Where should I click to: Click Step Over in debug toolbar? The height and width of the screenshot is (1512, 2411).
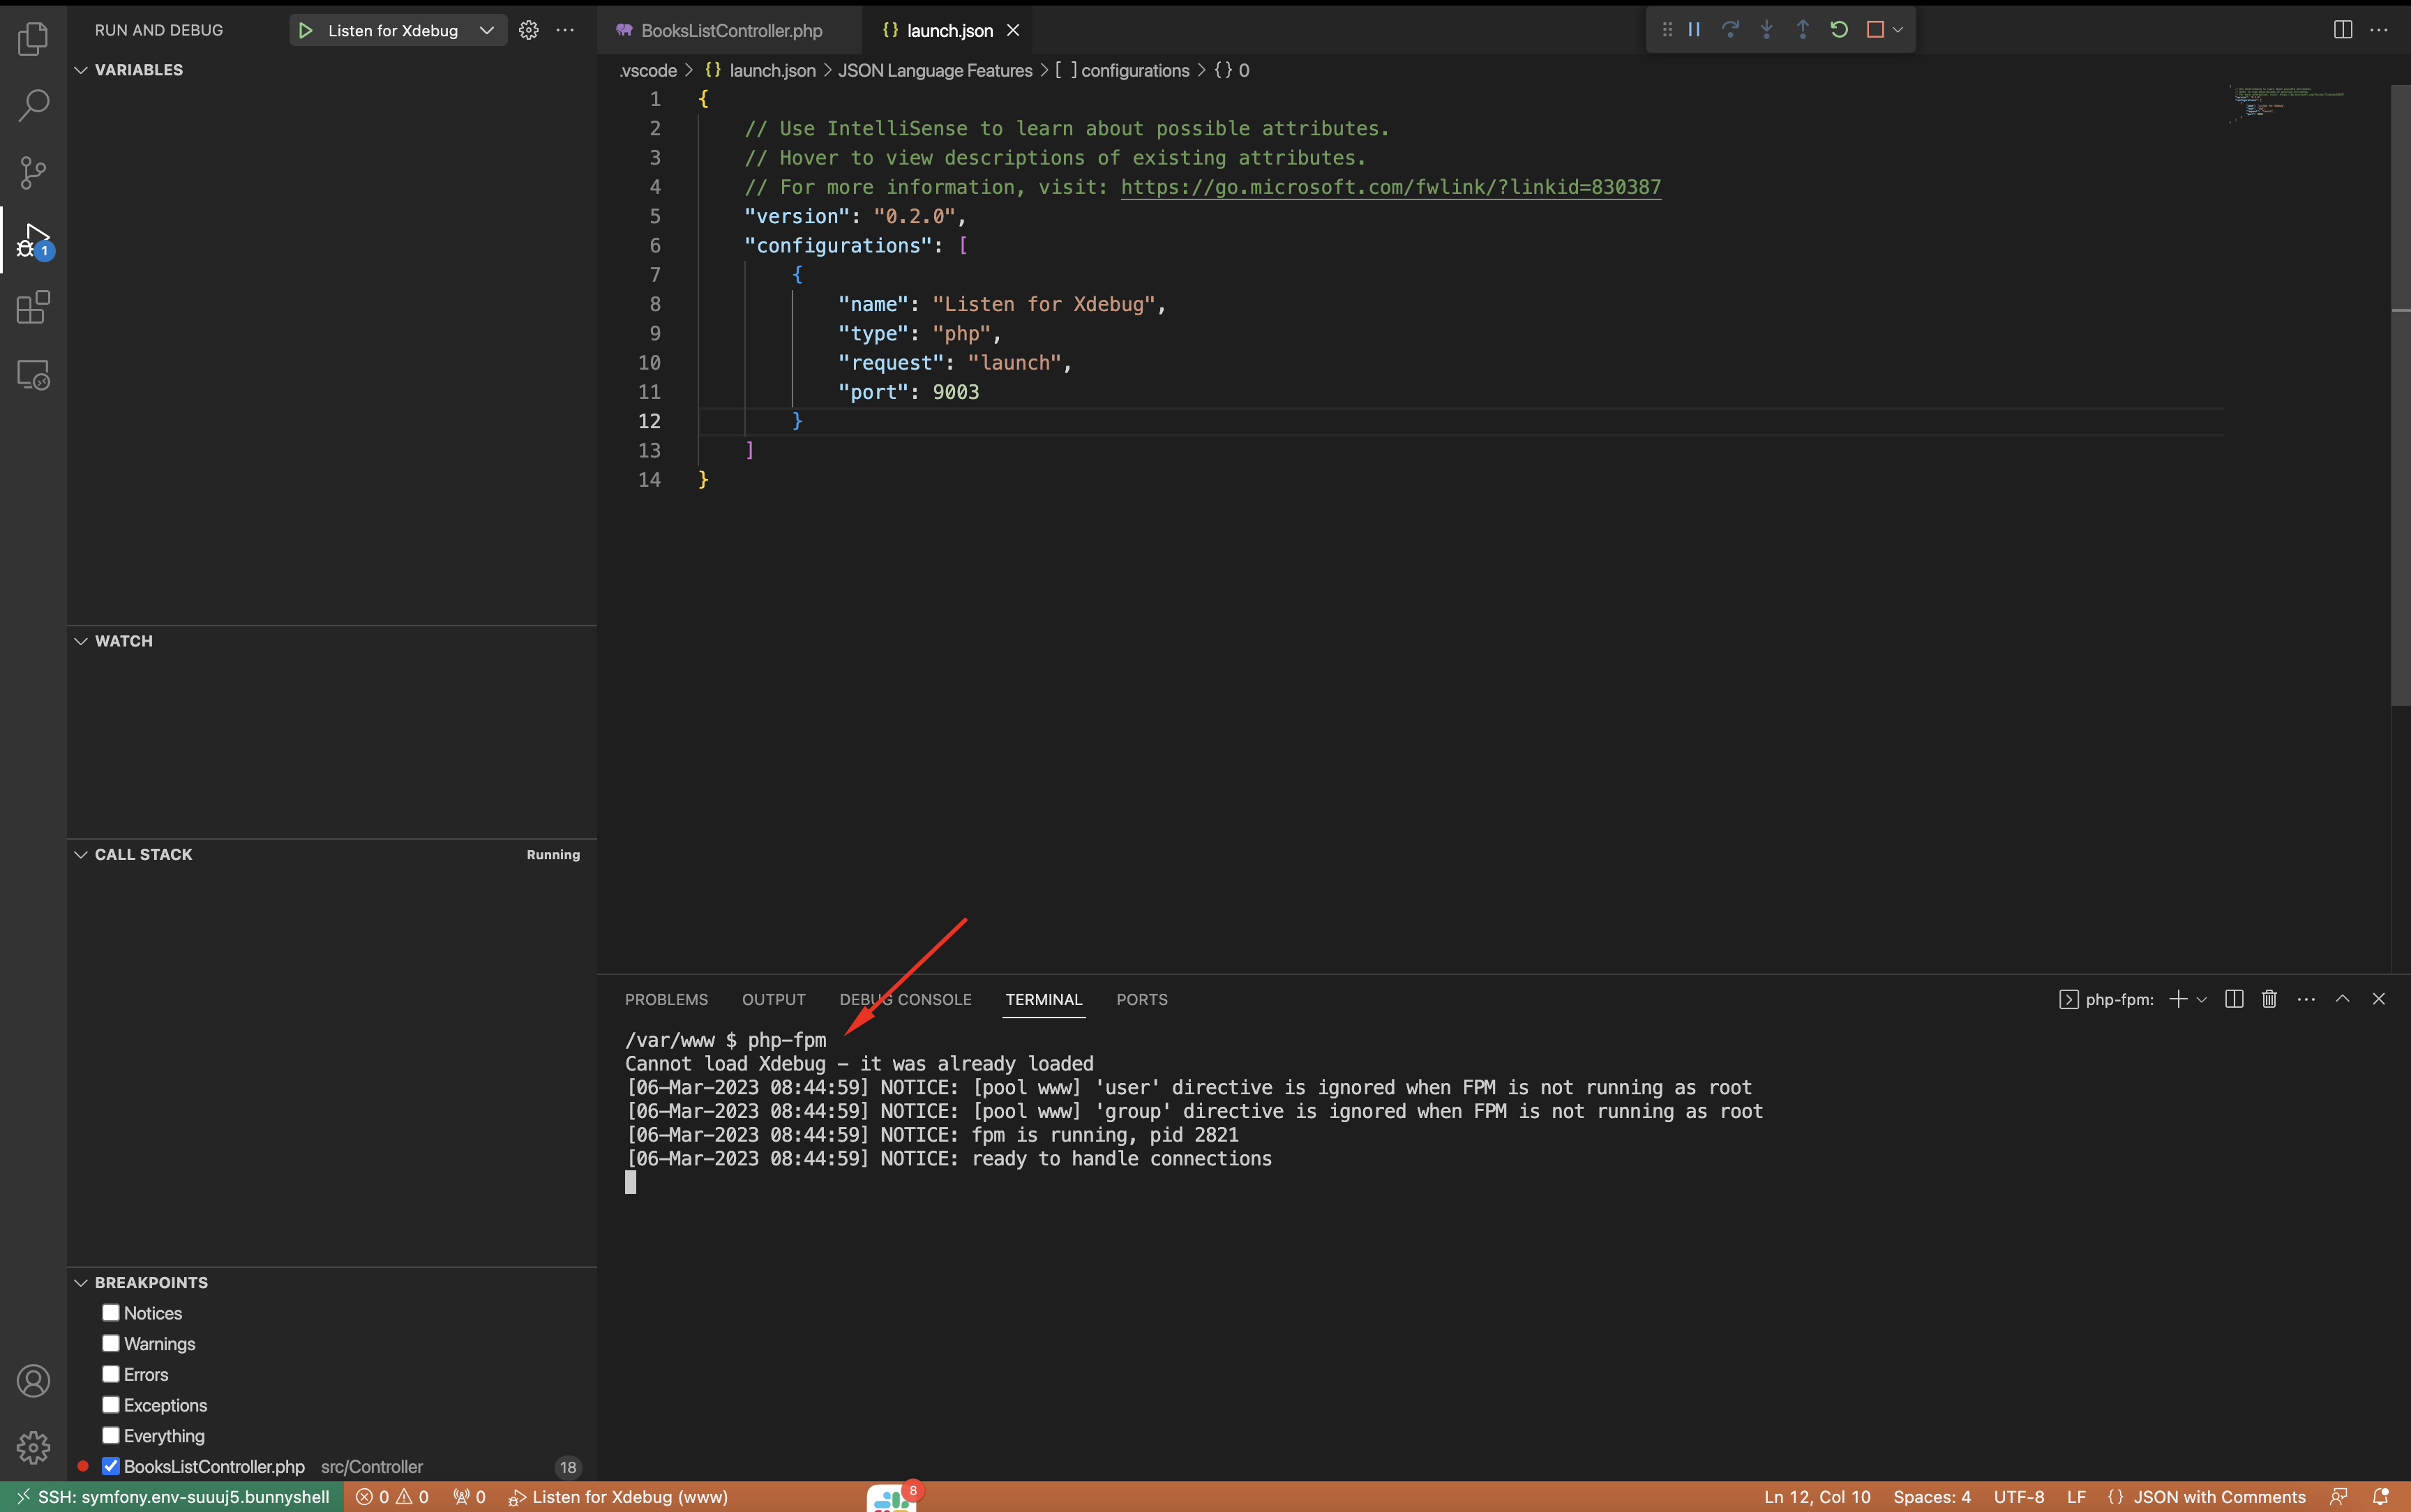1730,29
